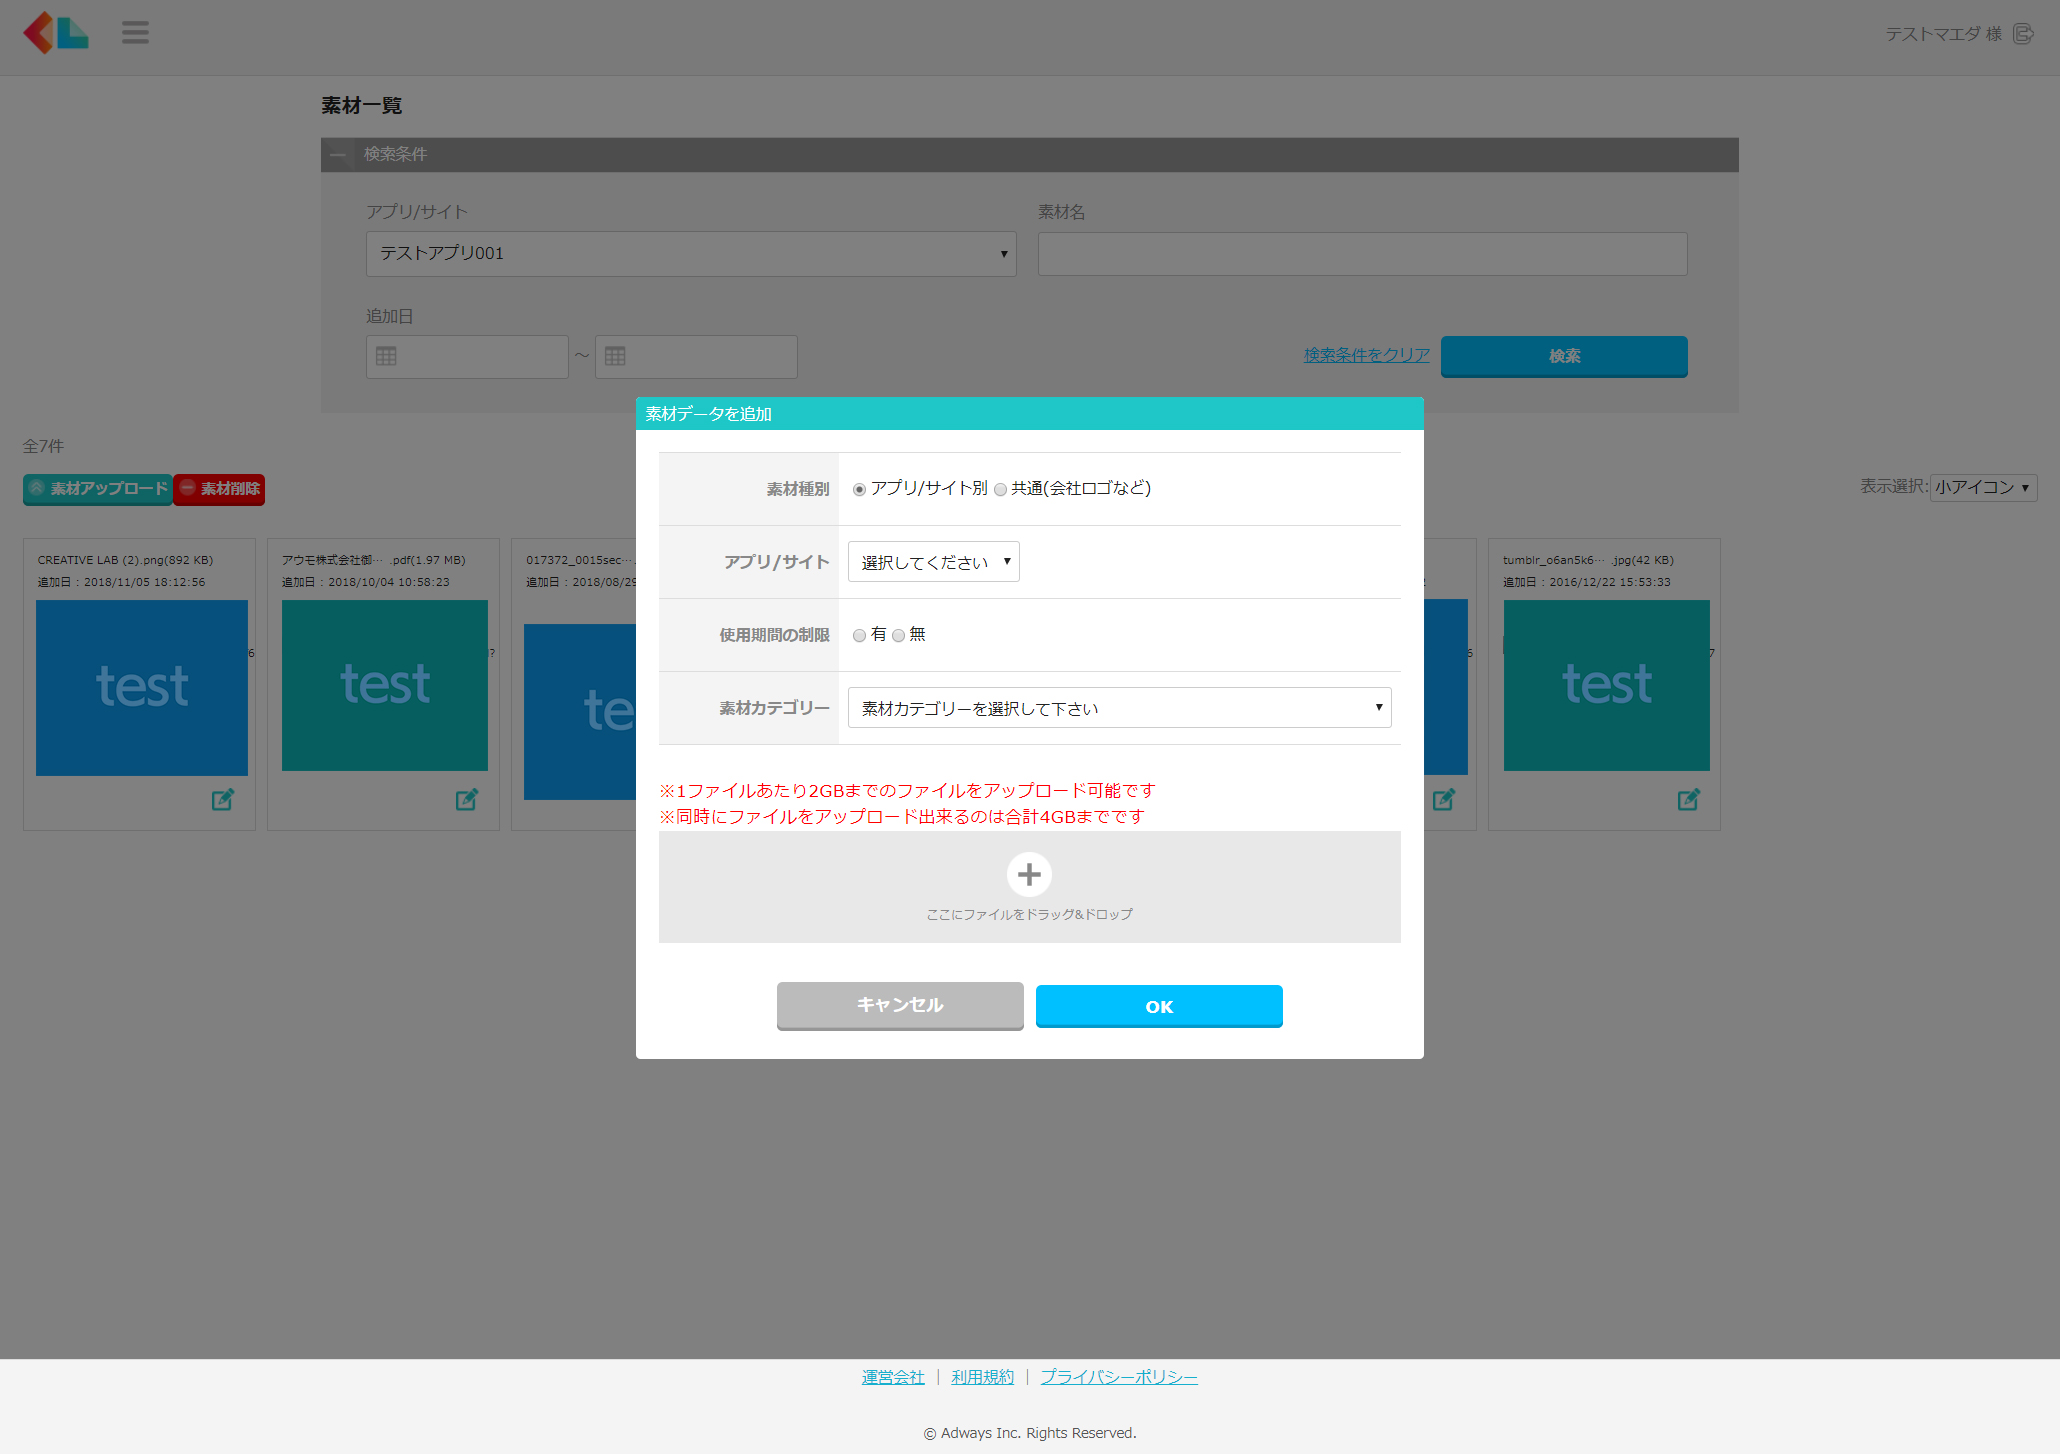Image resolution: width=2060 pixels, height=1454 pixels.
Task: Collapse the 検索条件 panel header
Action: click(x=338, y=155)
